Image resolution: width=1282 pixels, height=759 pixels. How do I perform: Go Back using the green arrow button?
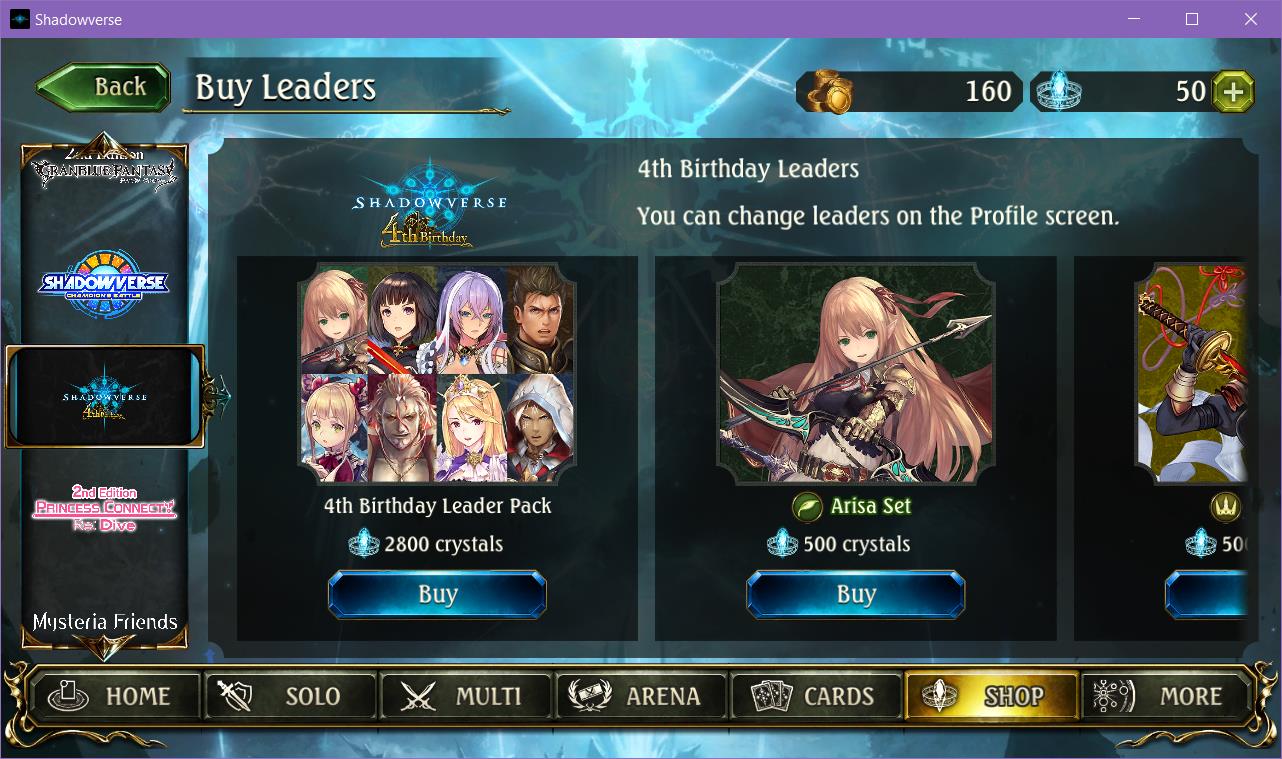coord(105,88)
